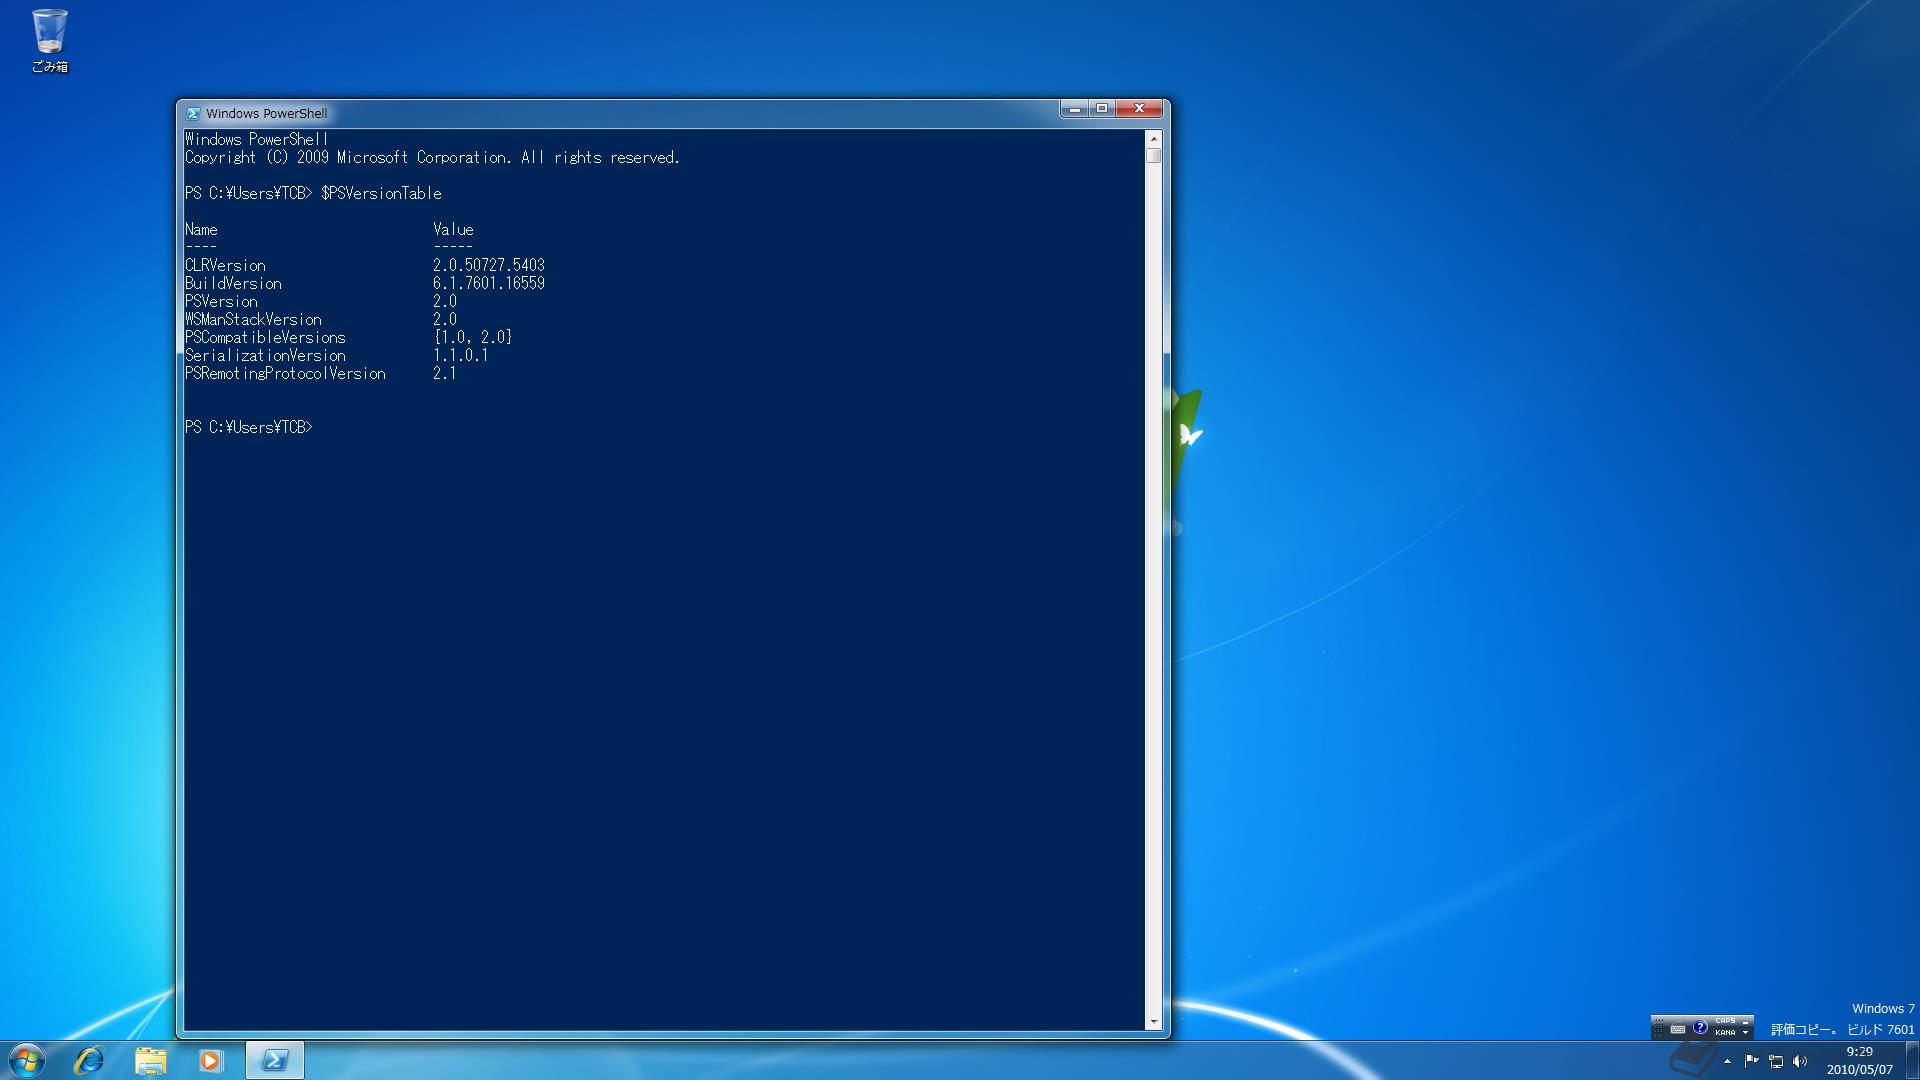Click the Value column header

pos(453,230)
